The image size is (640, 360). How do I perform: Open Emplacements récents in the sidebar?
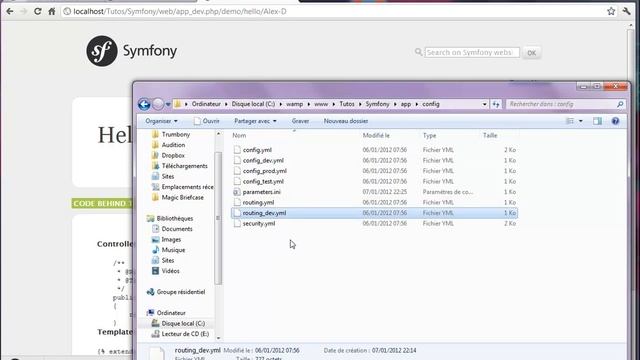182,187
